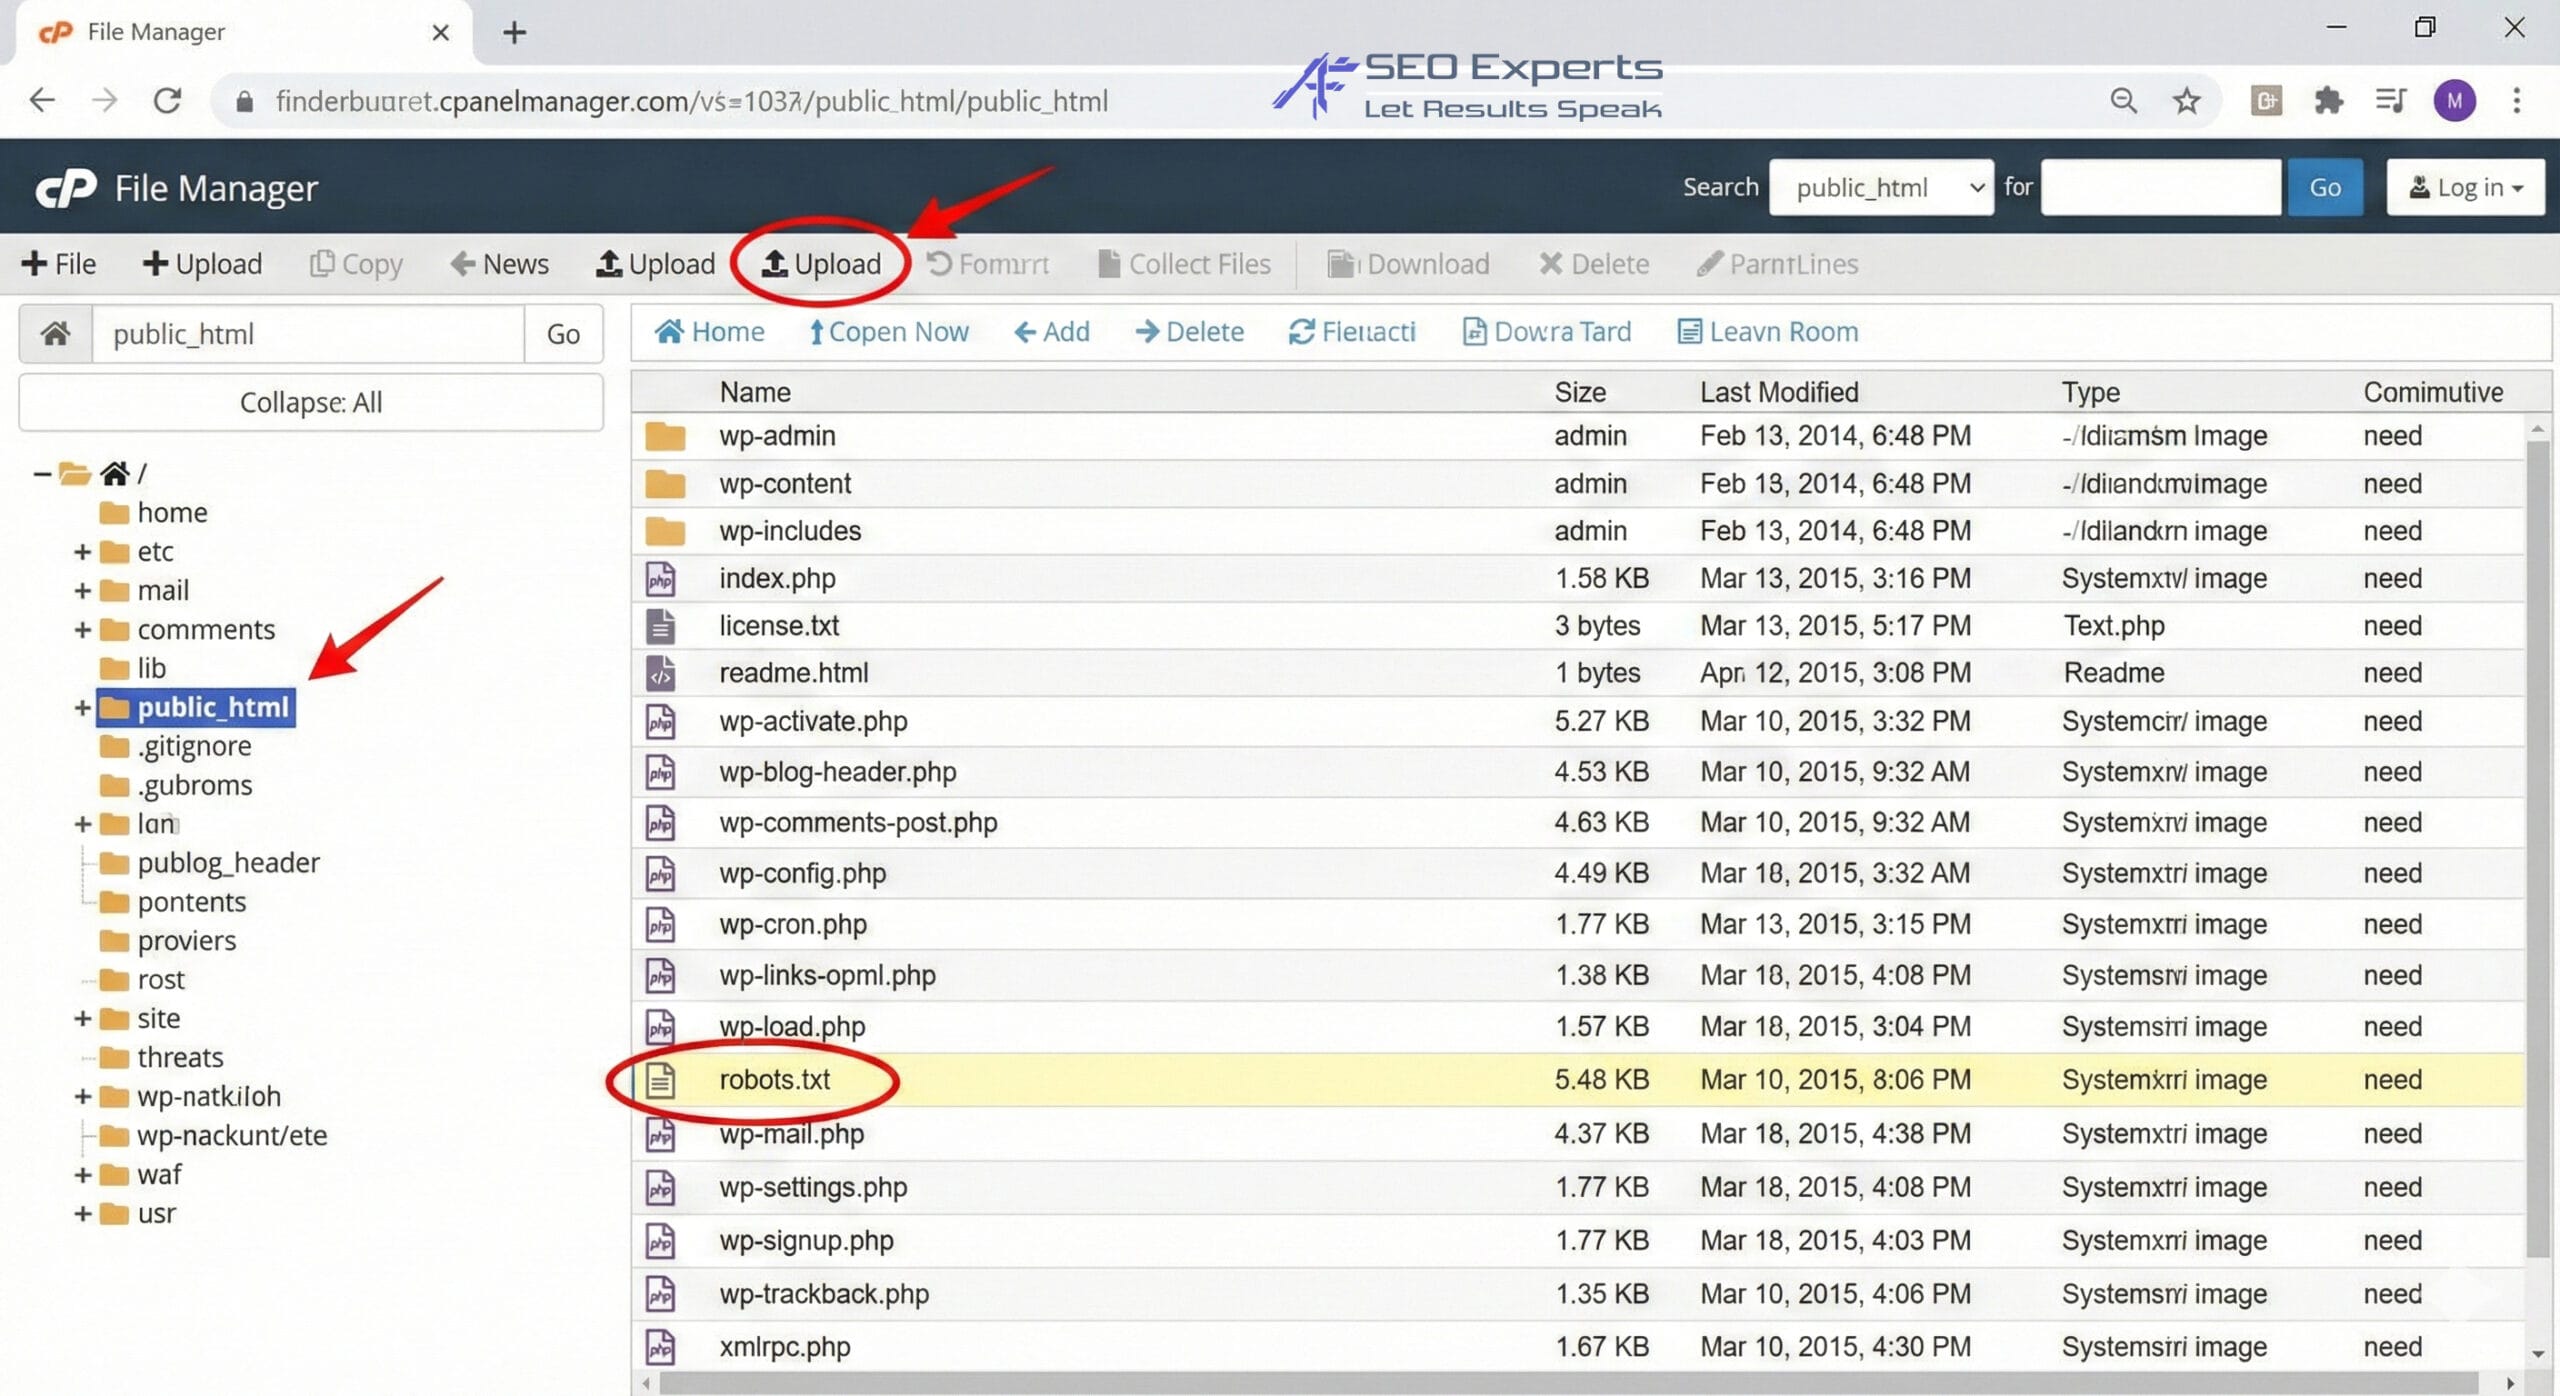
Task: Click the Go button next to the search field
Action: pos(2325,187)
